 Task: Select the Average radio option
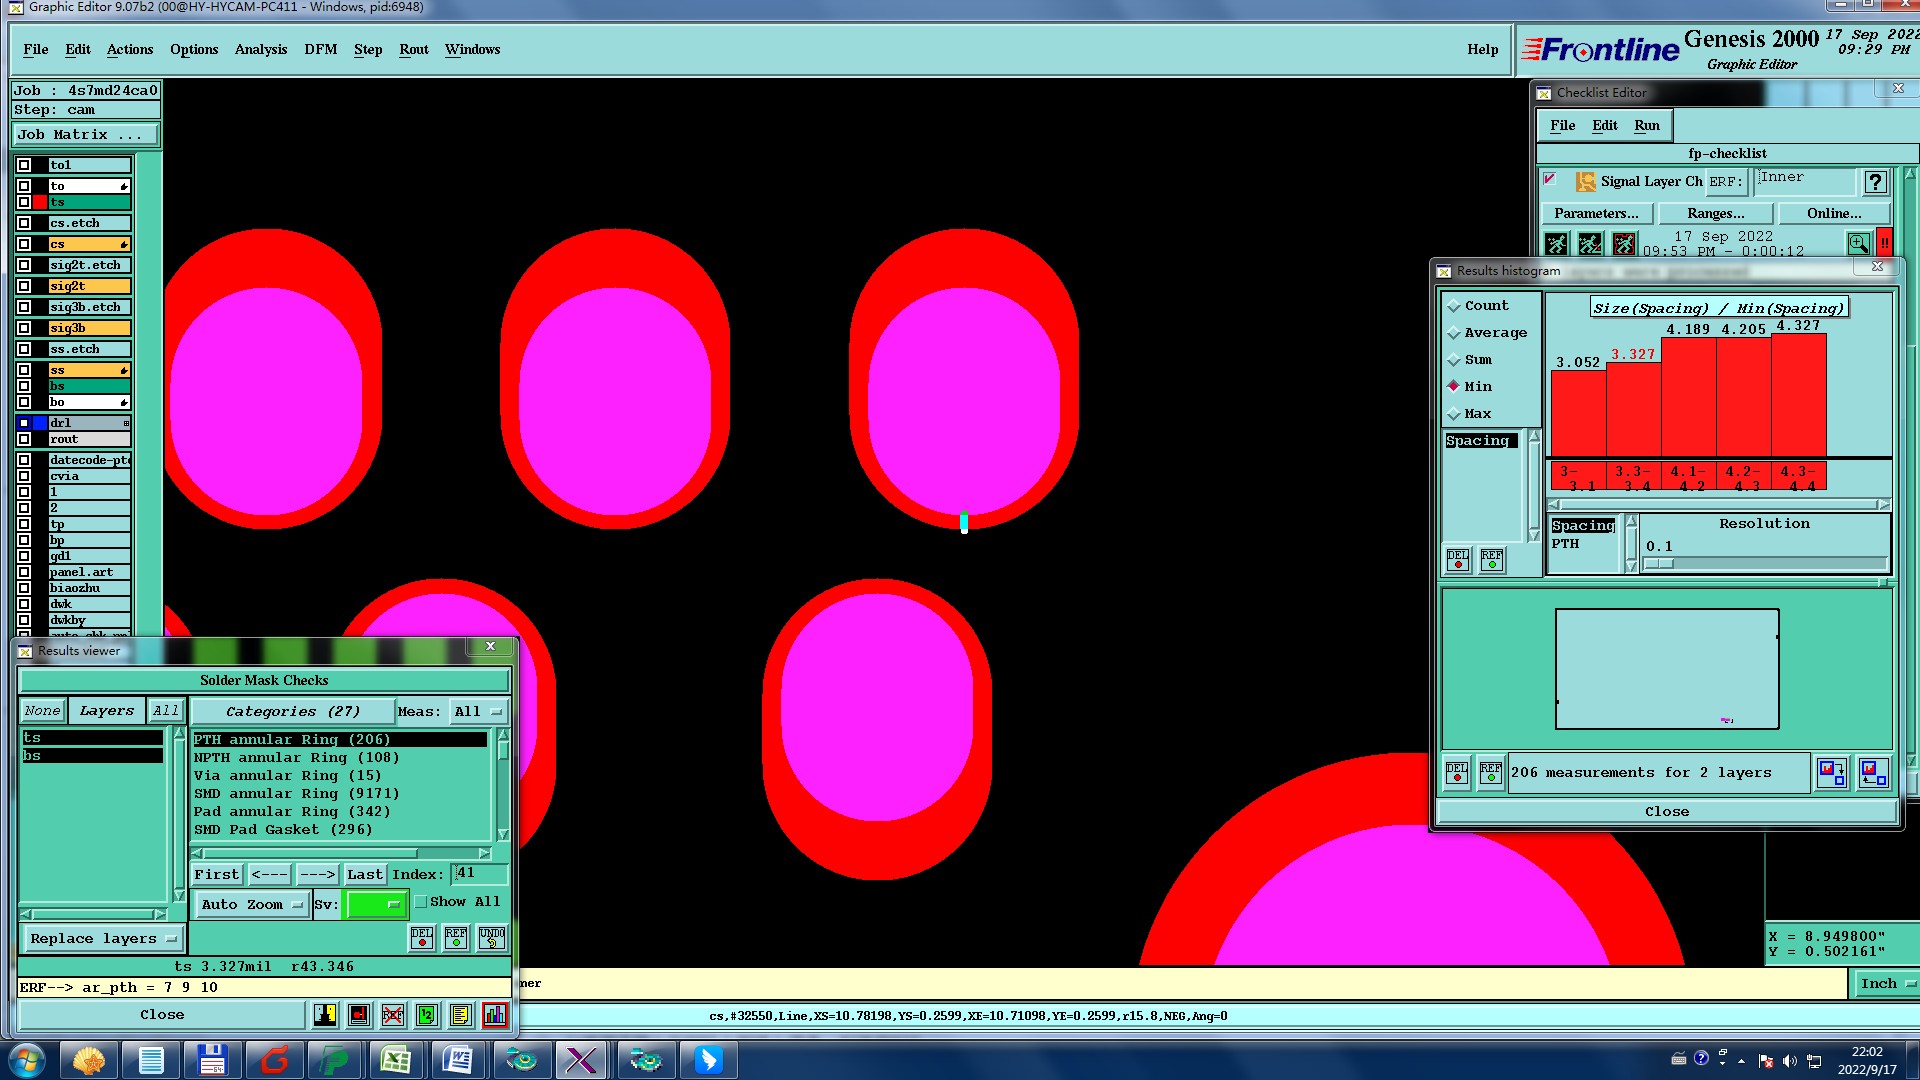[1454, 333]
